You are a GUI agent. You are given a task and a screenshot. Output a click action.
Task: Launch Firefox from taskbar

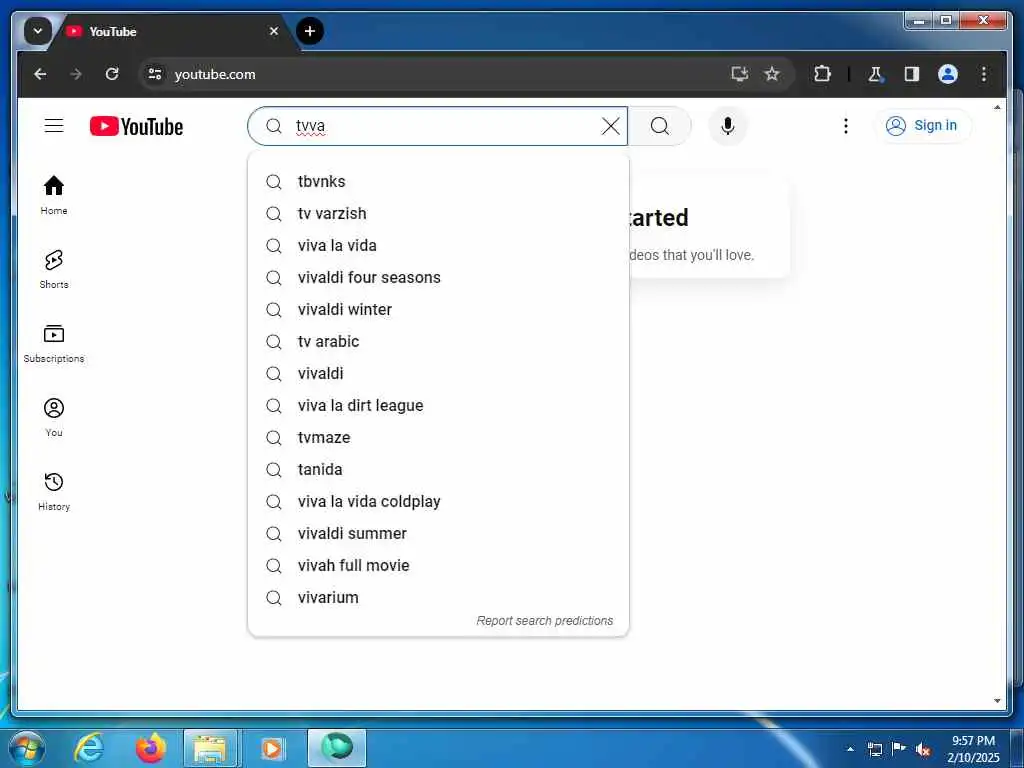point(150,748)
